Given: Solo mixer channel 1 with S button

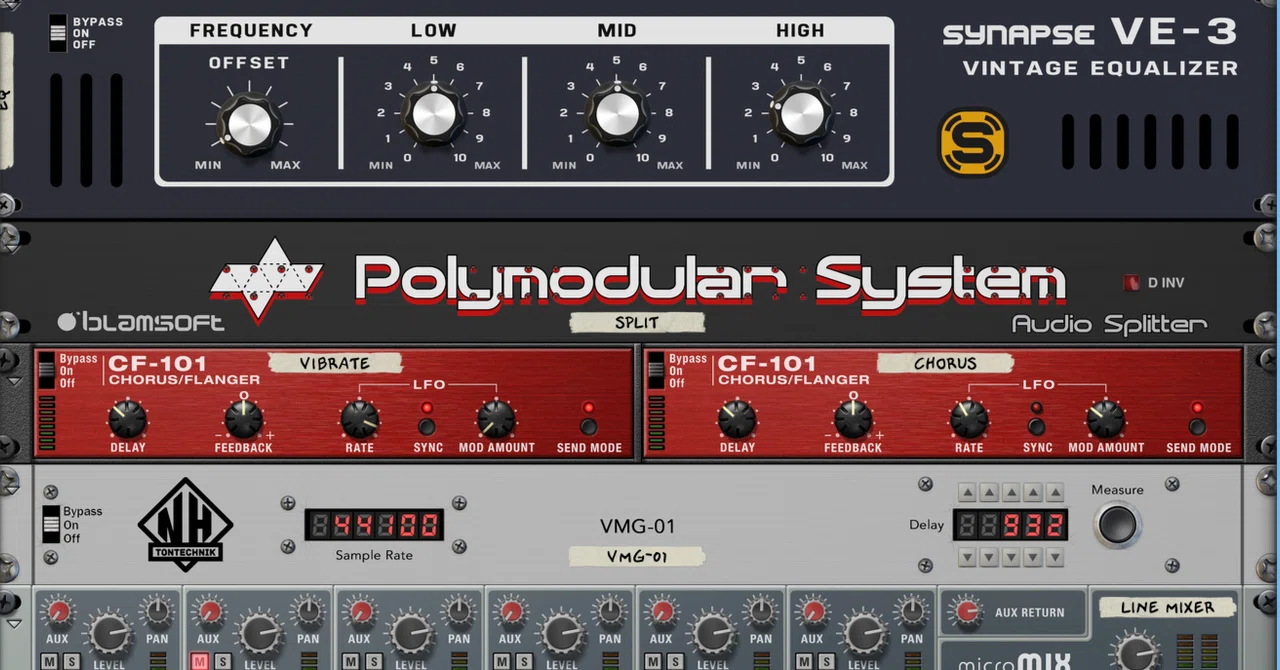Looking at the screenshot, I should tap(72, 661).
